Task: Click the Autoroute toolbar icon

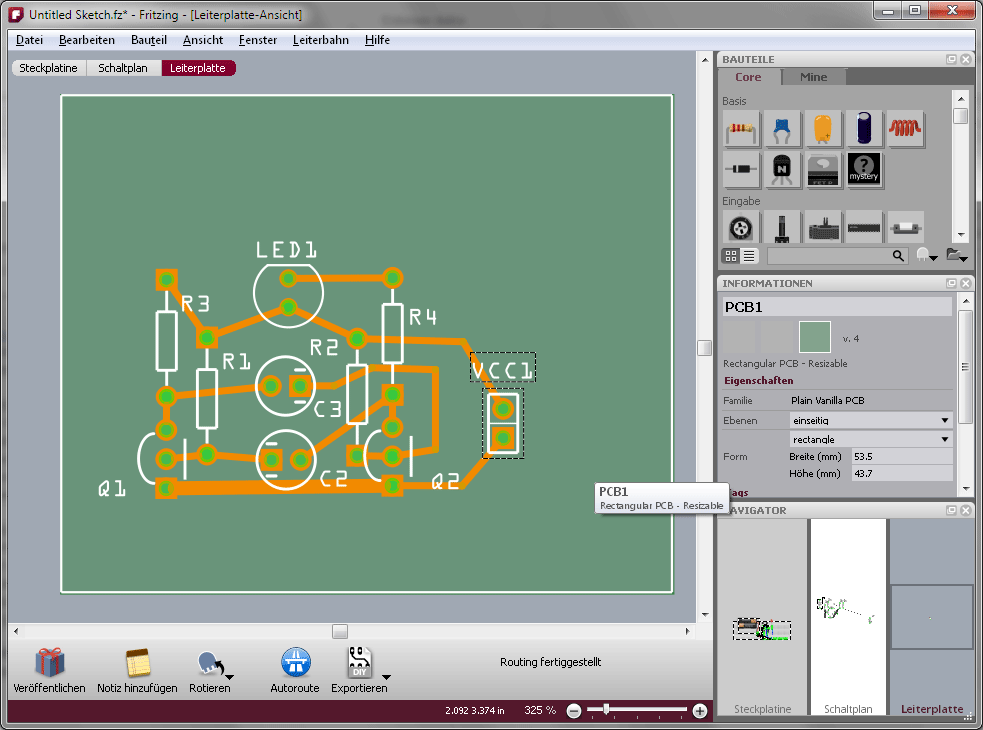Action: [295, 663]
